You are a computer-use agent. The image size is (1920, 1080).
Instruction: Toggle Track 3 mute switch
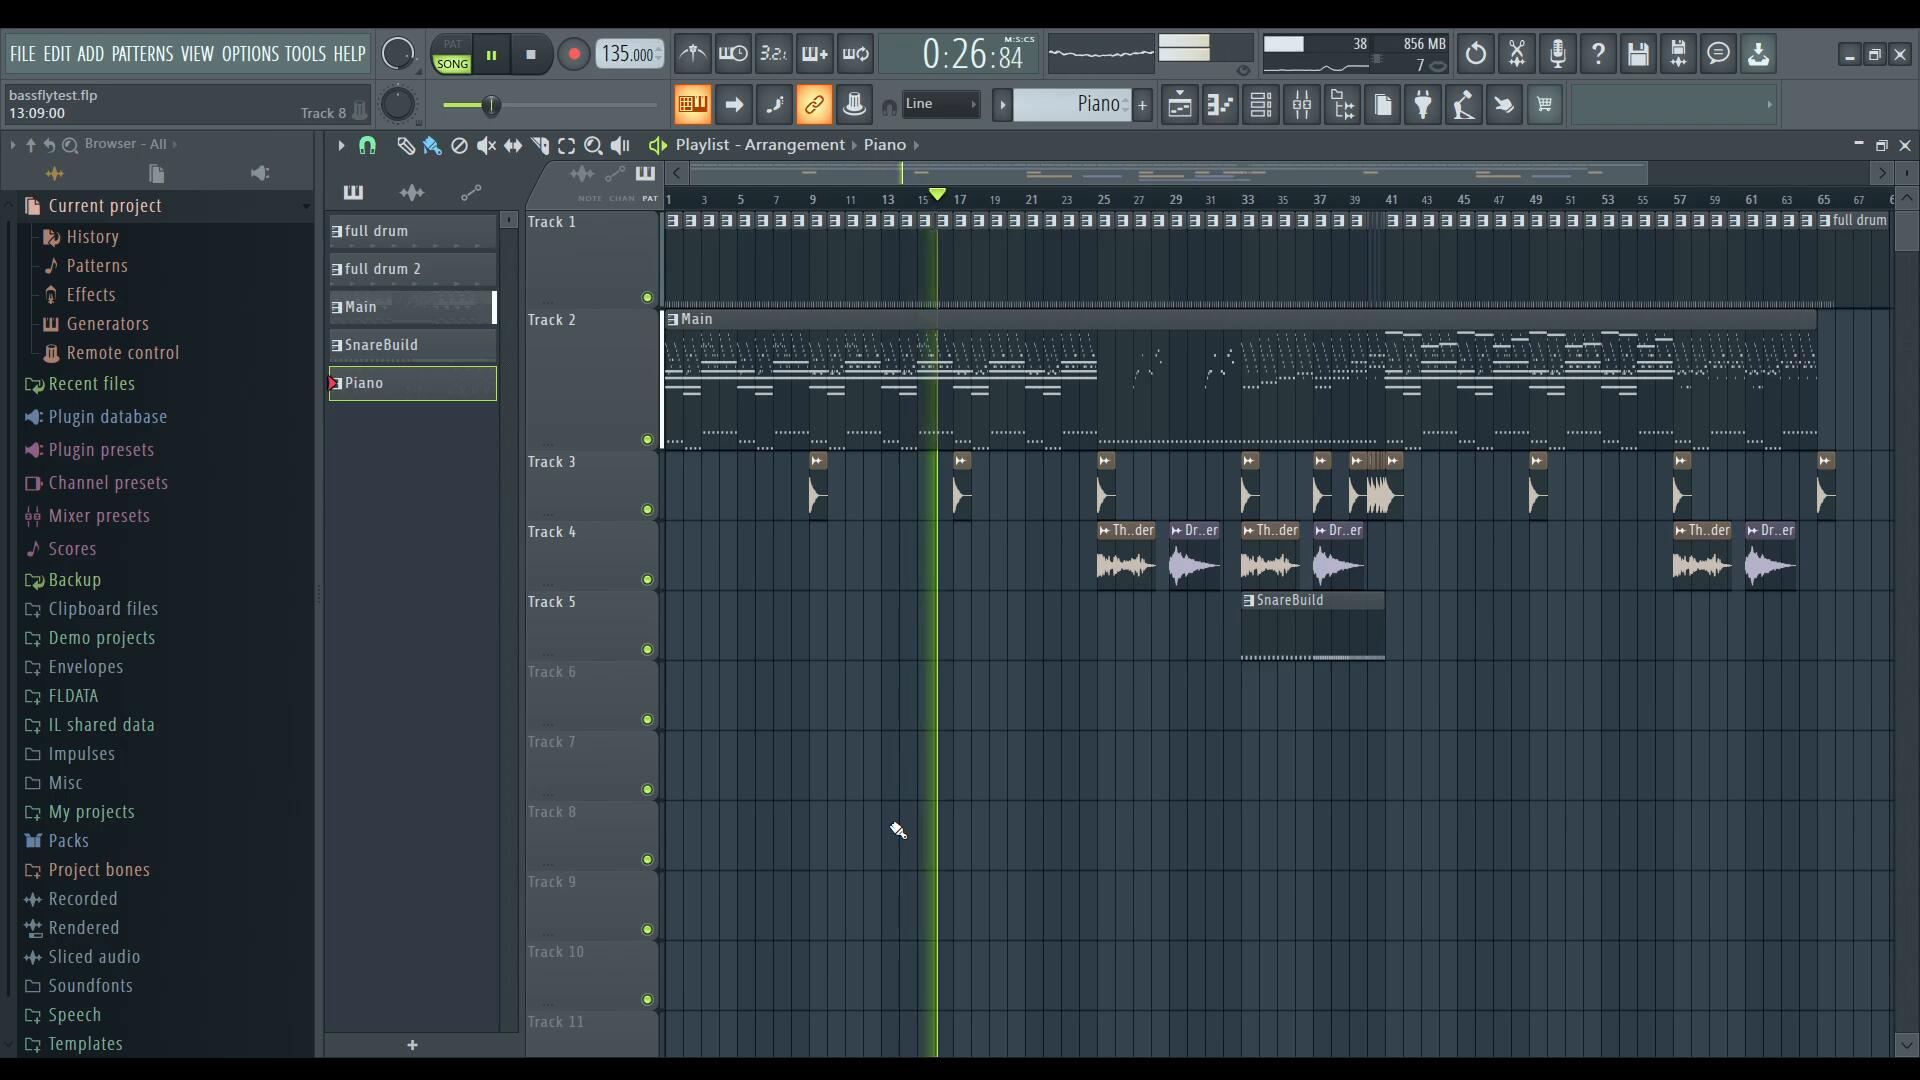tap(647, 510)
